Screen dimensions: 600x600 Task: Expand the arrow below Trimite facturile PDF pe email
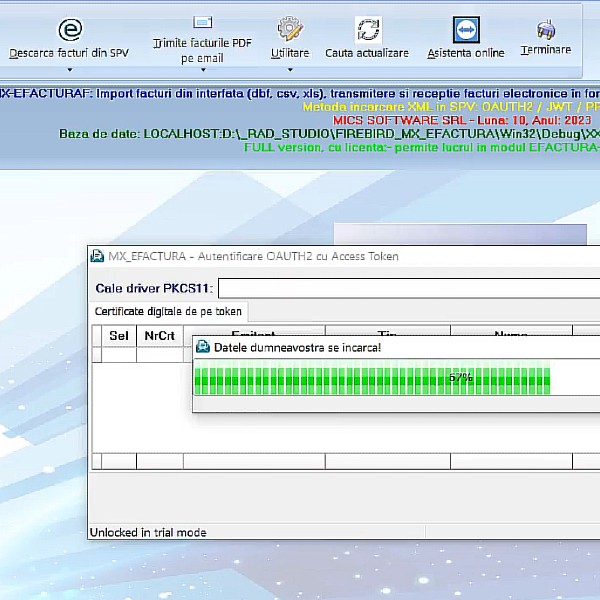click(202, 71)
